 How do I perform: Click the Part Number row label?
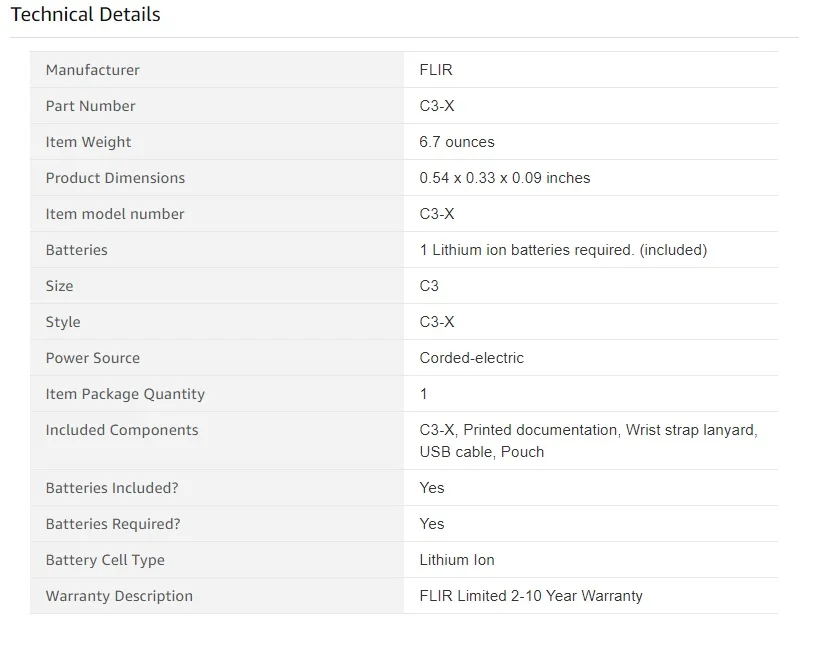[x=90, y=106]
